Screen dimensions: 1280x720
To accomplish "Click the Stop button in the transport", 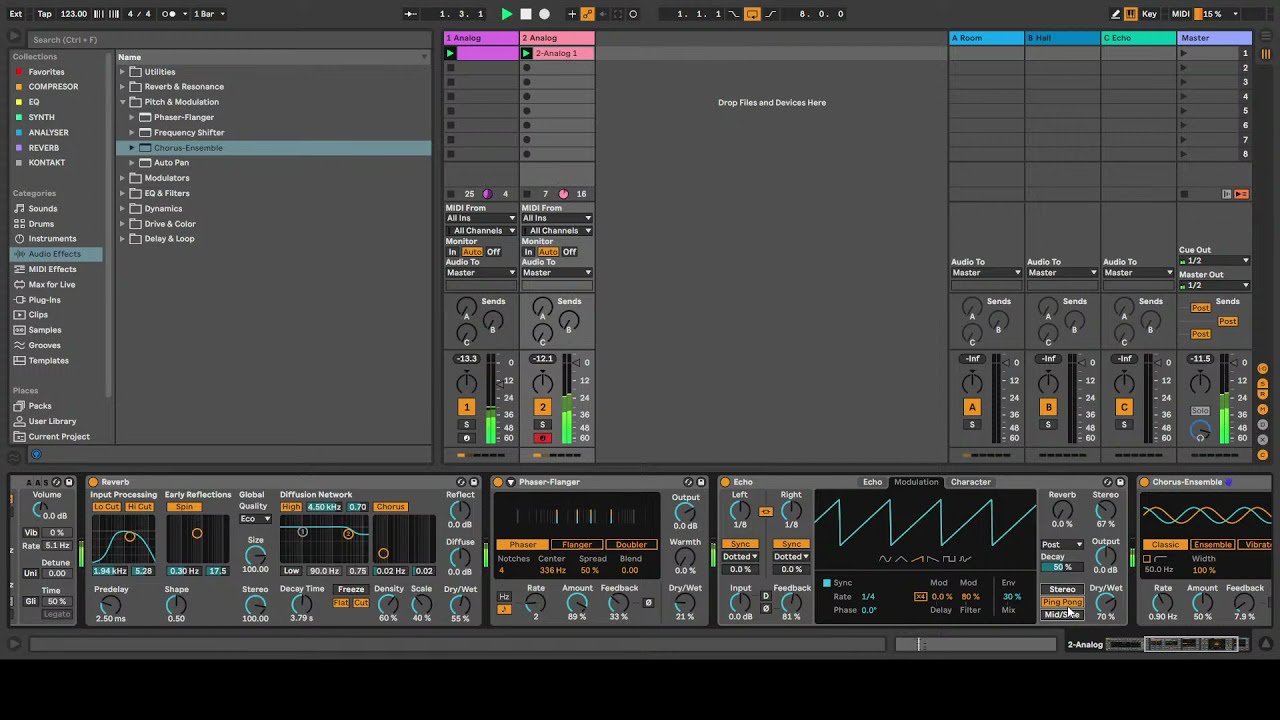I will (526, 14).
